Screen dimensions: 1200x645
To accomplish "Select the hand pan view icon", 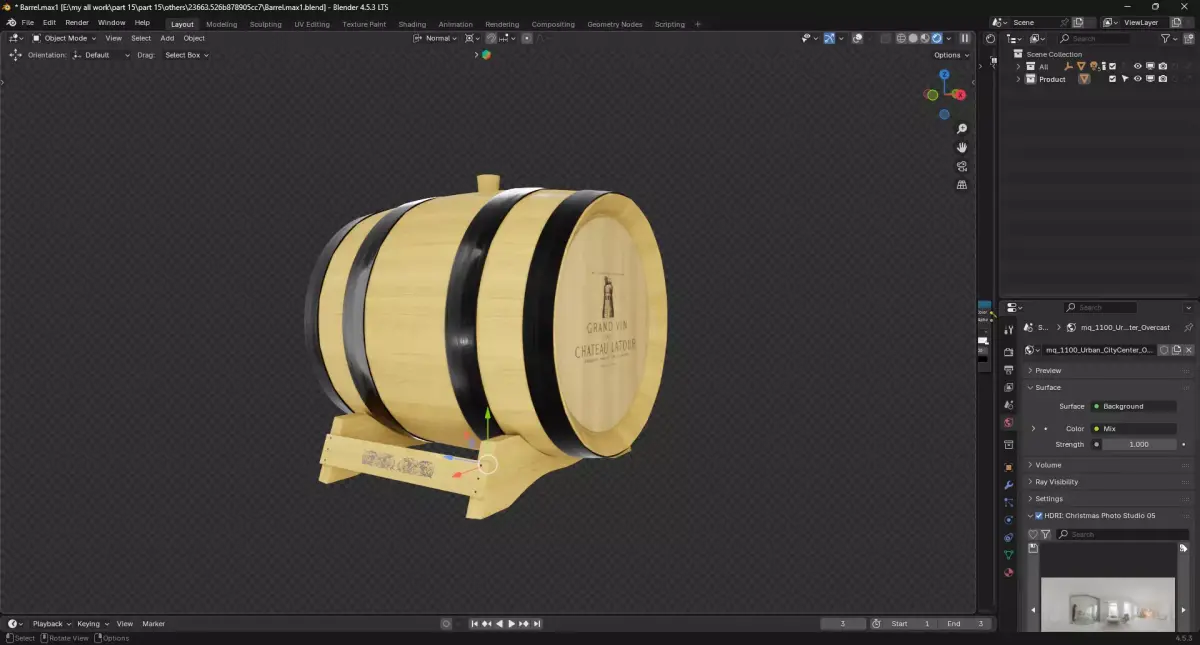I will [962, 147].
